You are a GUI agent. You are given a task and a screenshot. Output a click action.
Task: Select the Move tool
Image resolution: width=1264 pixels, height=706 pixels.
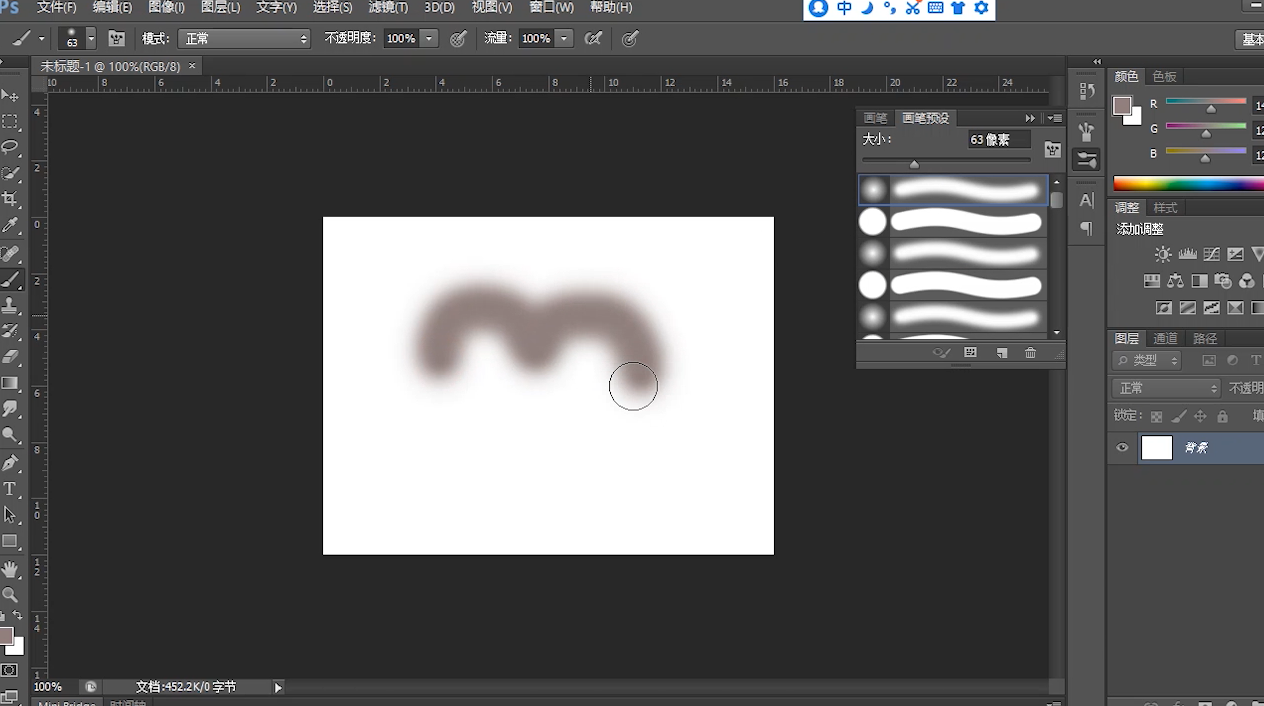click(10, 95)
